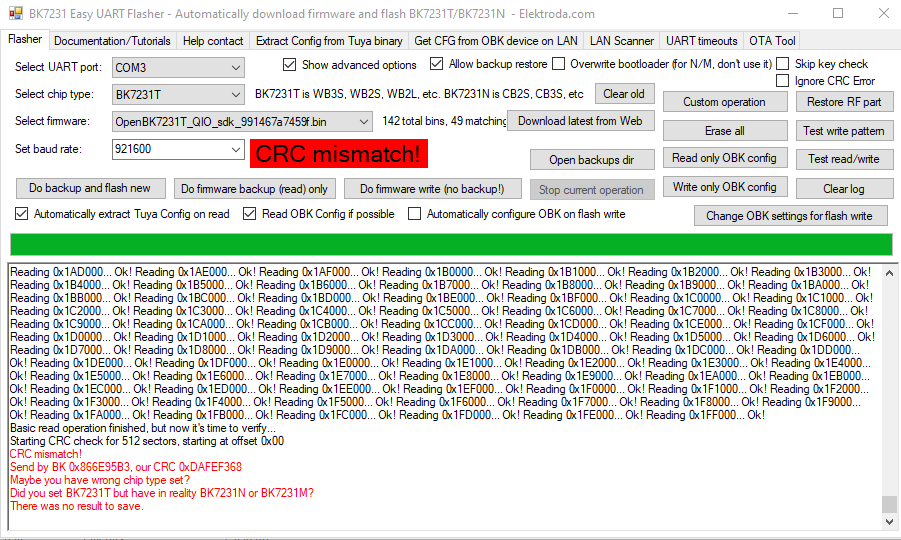Click the Erase all button
Image resolution: width=901 pixels, height=540 pixels.
(x=725, y=130)
